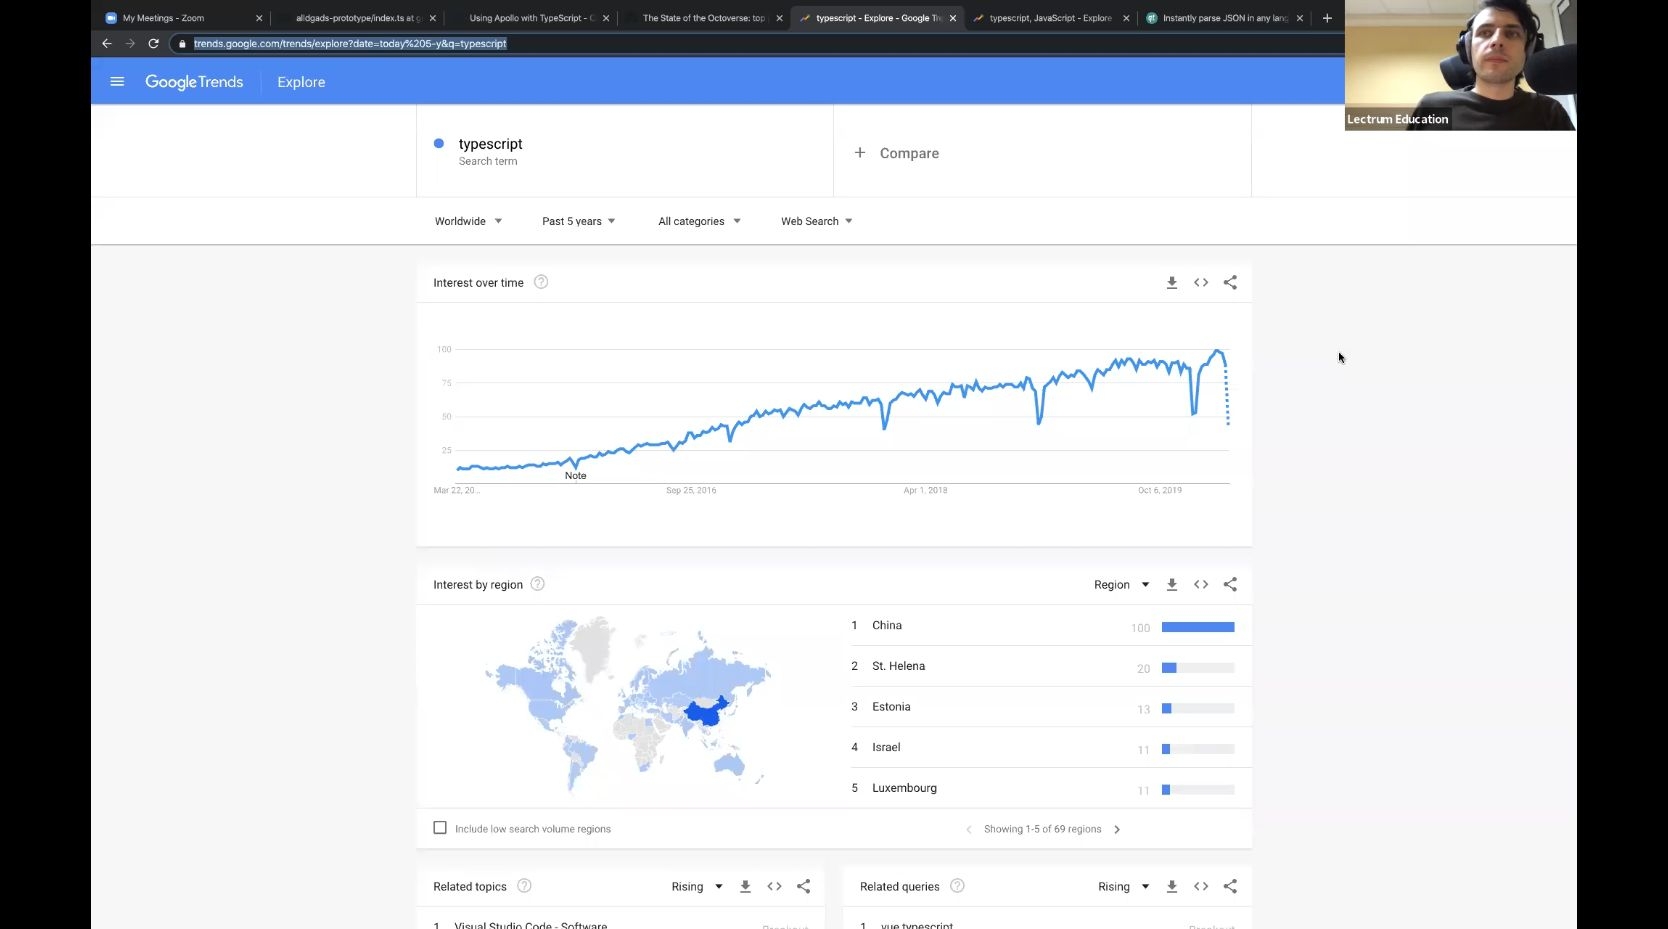Open the Google Trends hamburger menu
The image size is (1668, 929).
[117, 82]
